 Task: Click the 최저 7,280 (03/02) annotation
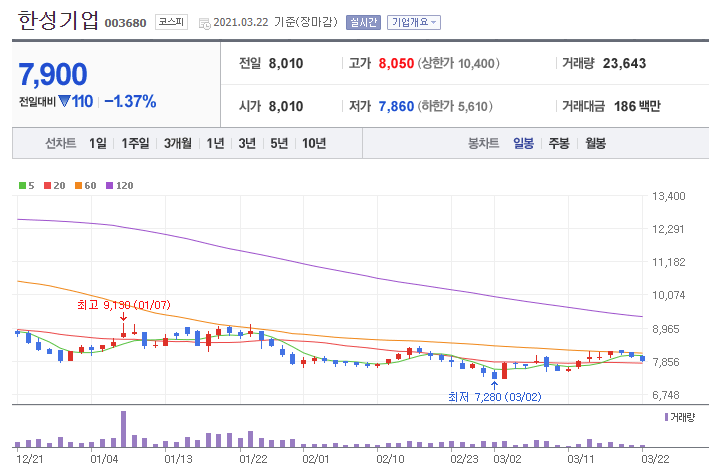coord(495,397)
